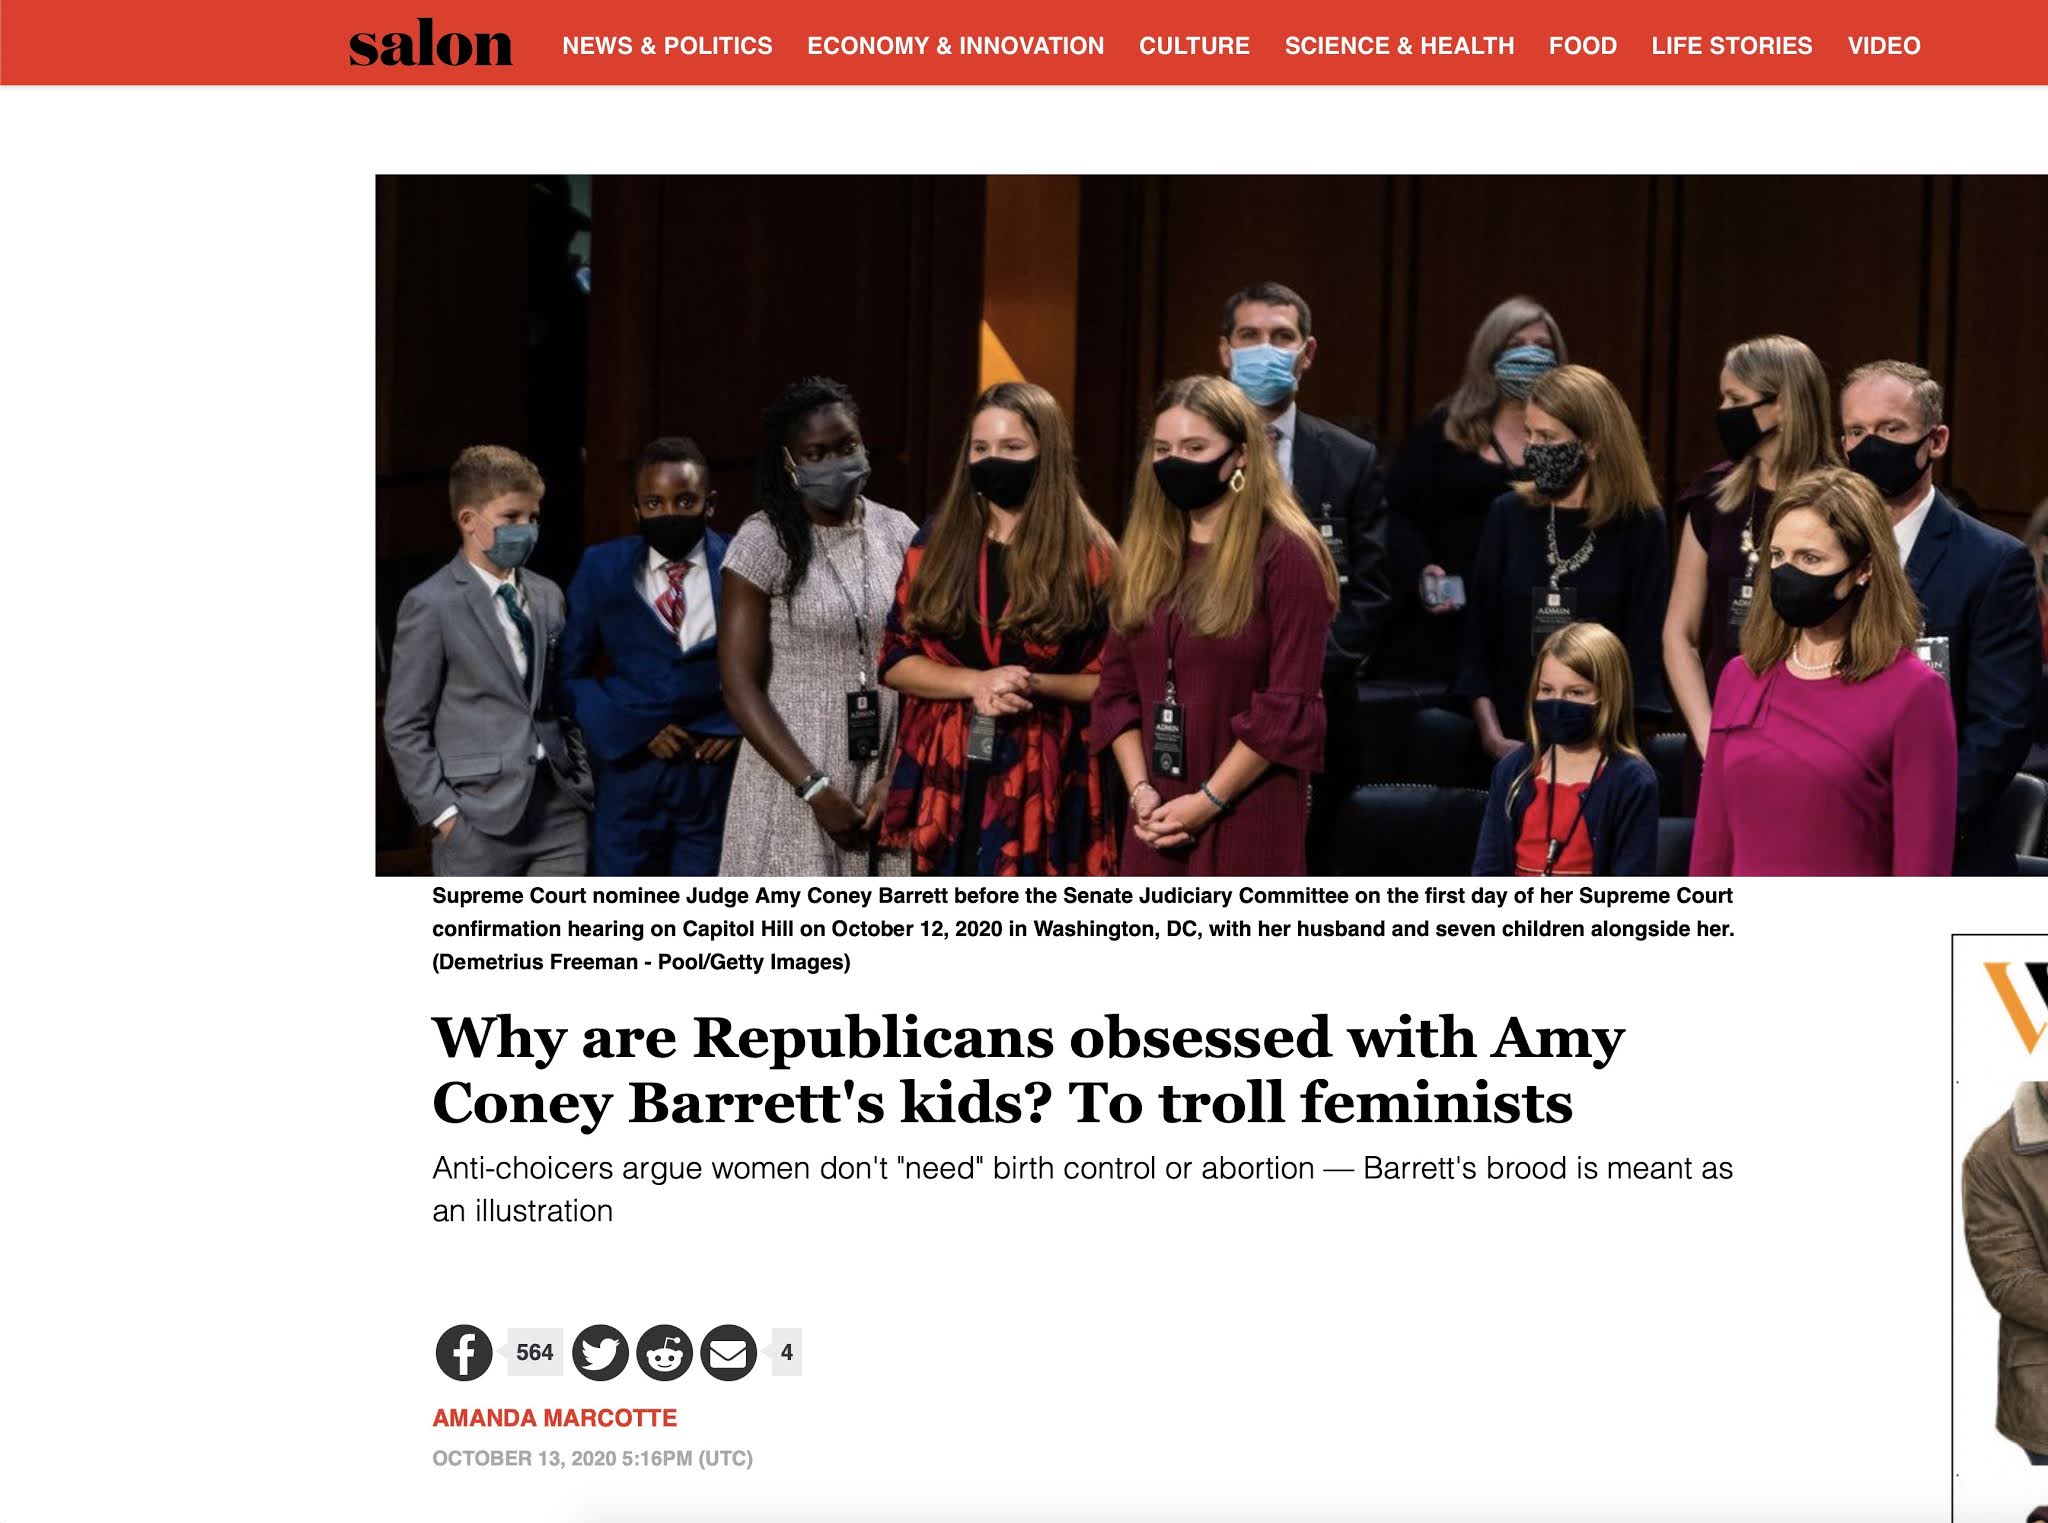Visit author Amanda Marcotte's page
2048x1523 pixels.
[554, 1418]
